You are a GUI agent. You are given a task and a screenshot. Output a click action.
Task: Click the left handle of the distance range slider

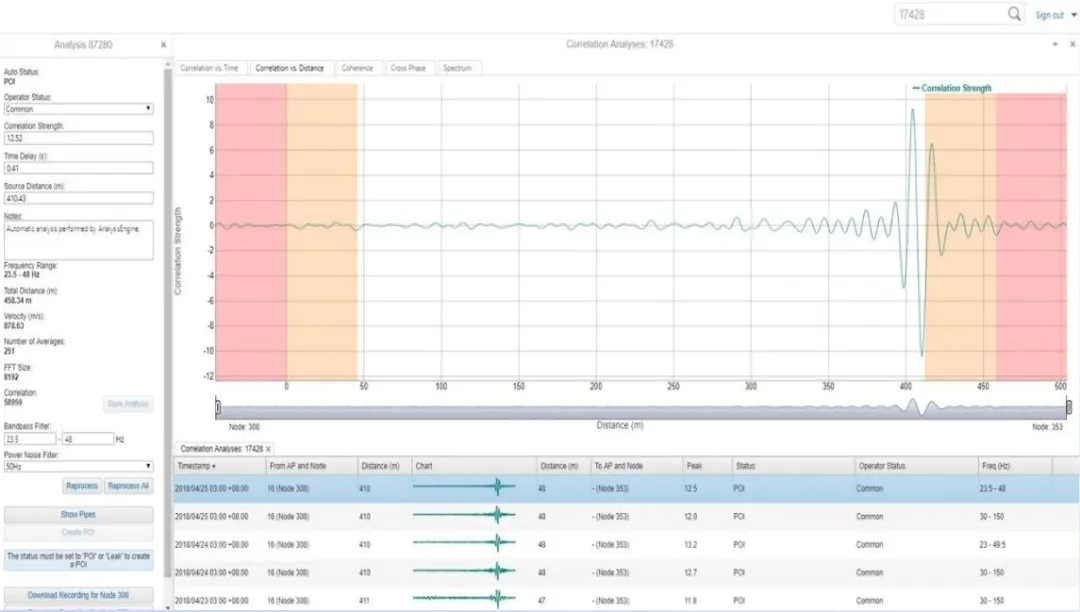(x=218, y=408)
